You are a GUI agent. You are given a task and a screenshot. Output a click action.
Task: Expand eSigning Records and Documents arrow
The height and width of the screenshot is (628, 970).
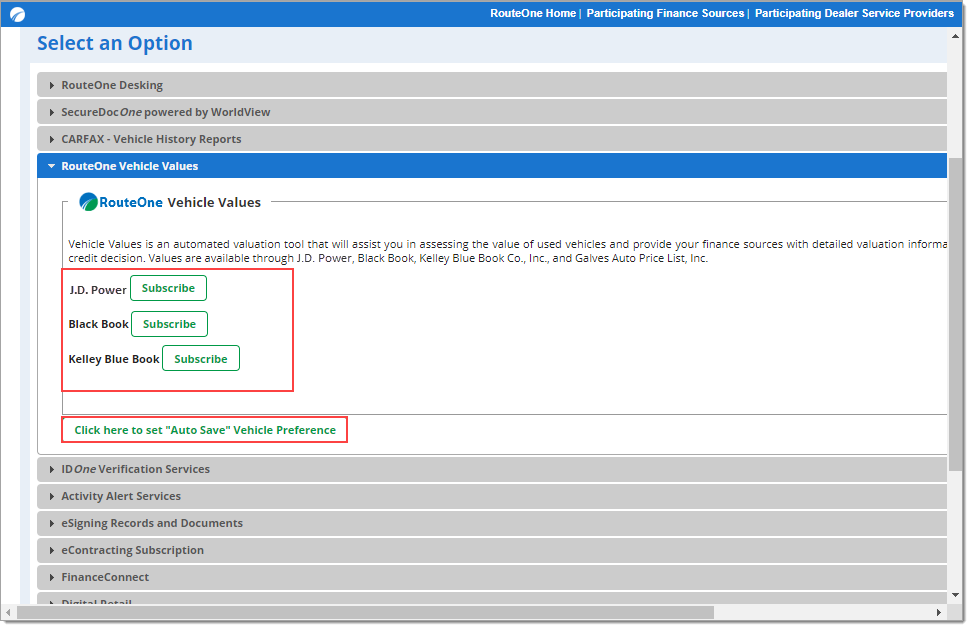coord(51,524)
